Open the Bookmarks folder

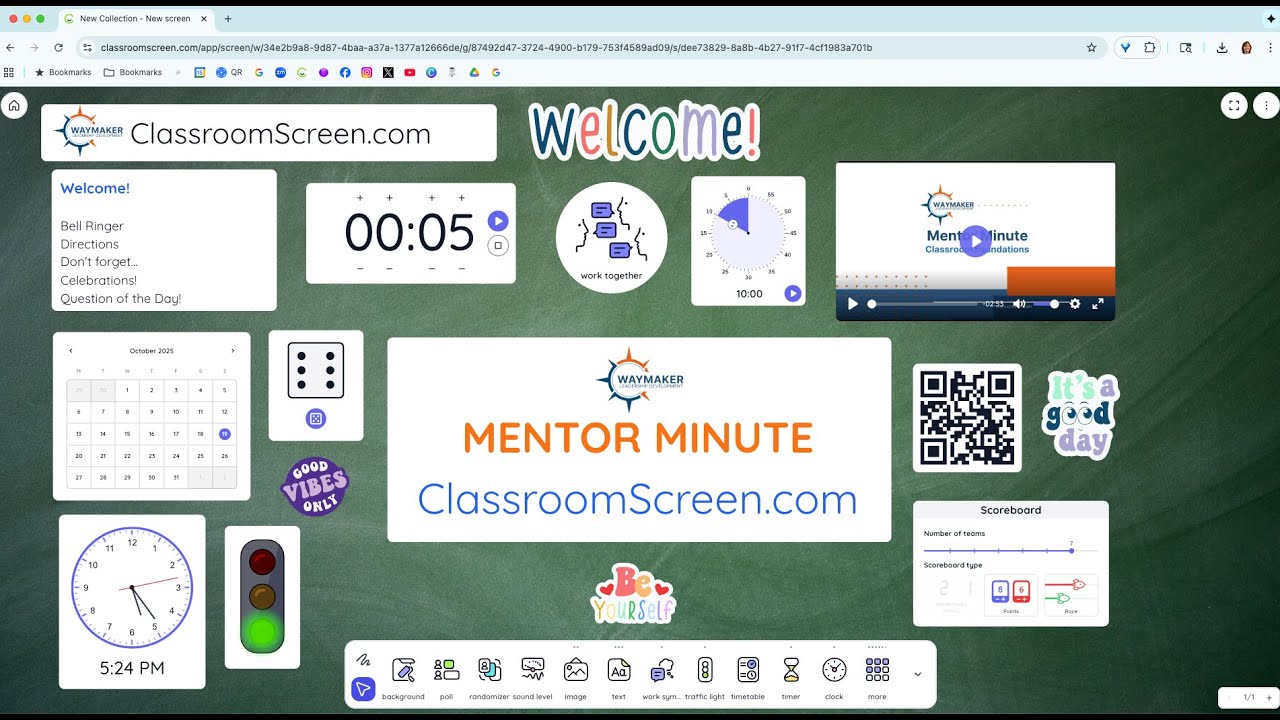point(133,72)
